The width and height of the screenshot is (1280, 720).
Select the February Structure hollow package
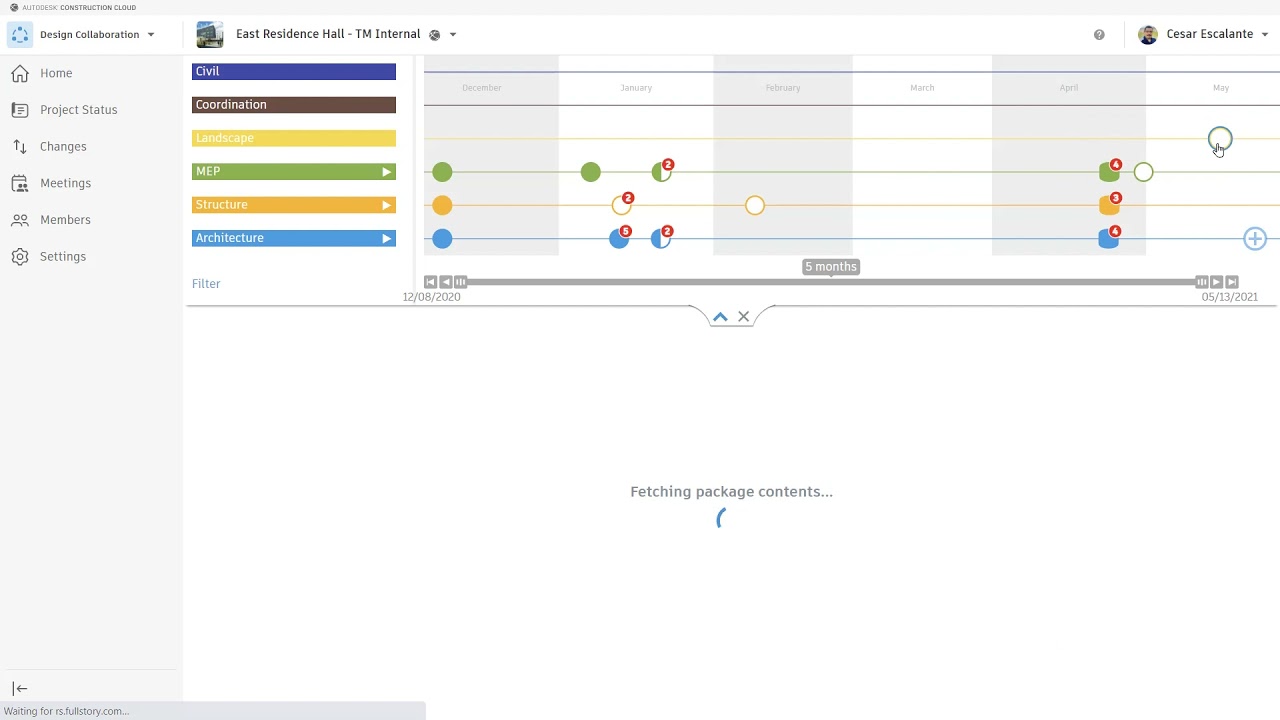pyautogui.click(x=755, y=206)
